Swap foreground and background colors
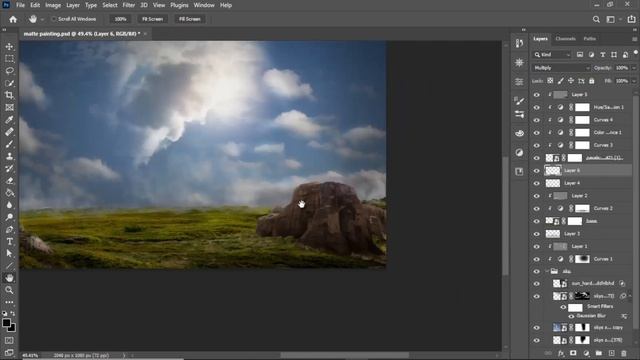Image resolution: width=640 pixels, height=360 pixels. (x=13, y=314)
